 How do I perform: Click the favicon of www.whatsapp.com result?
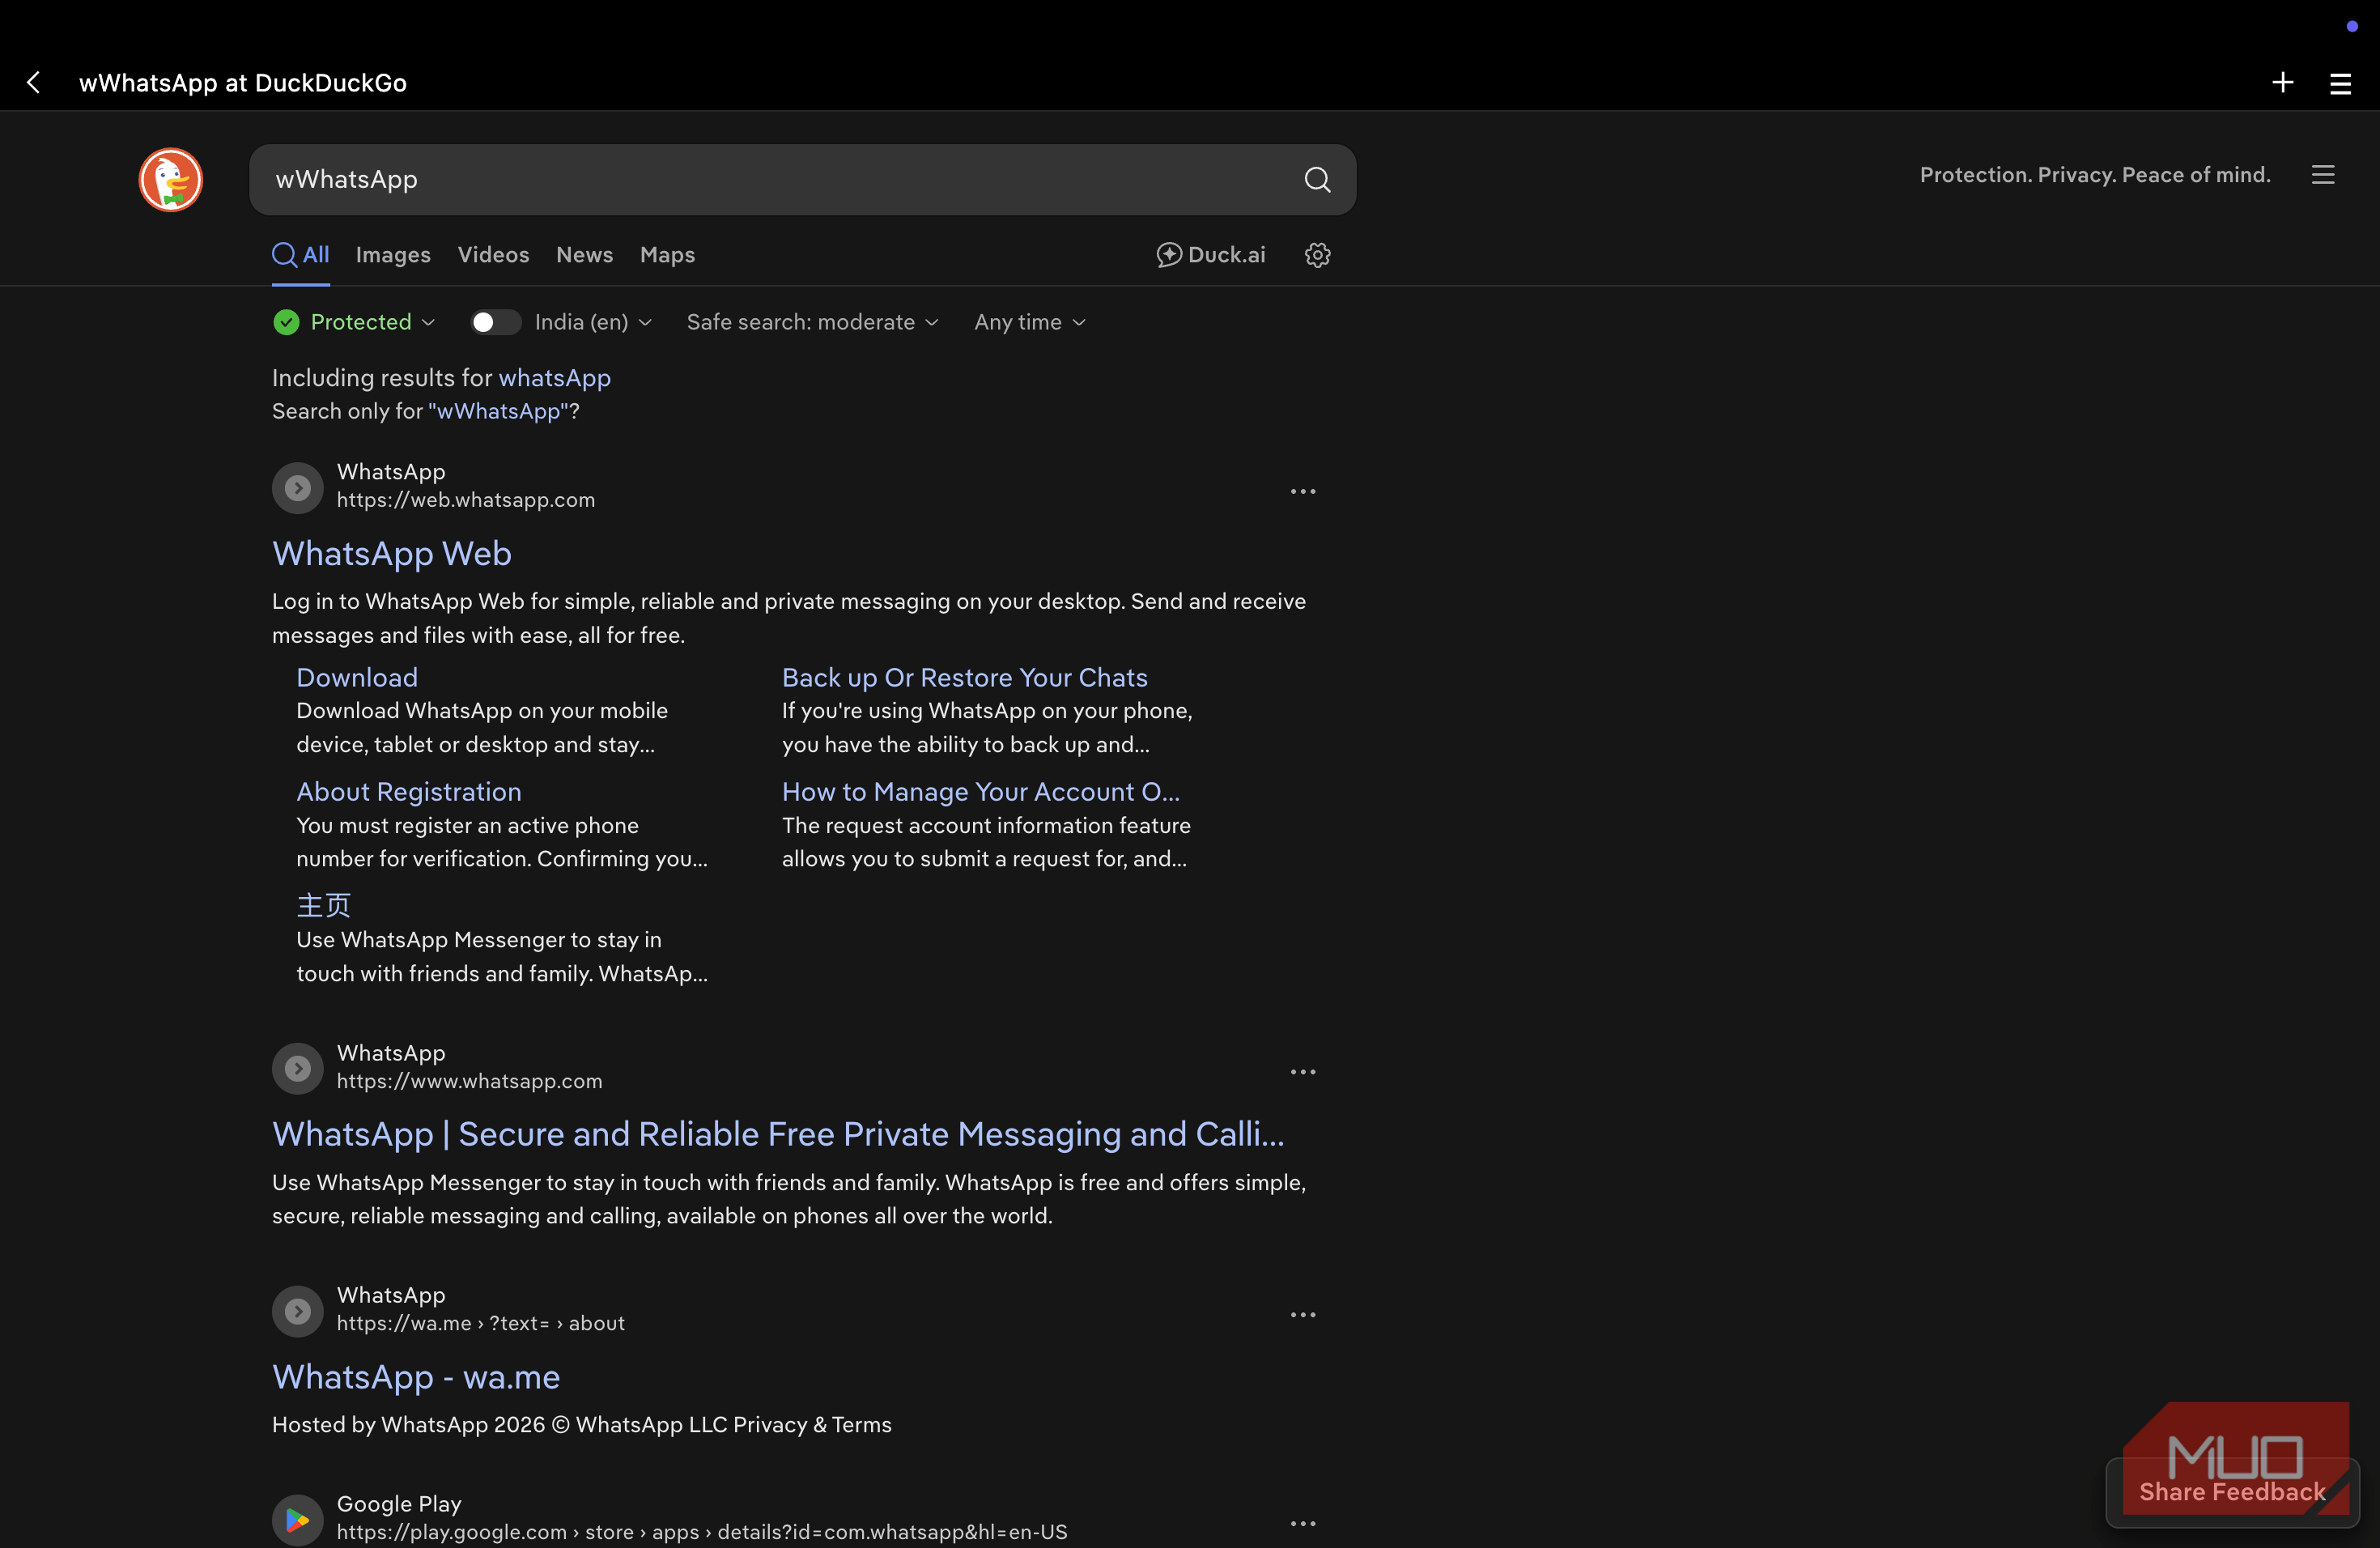(298, 1068)
